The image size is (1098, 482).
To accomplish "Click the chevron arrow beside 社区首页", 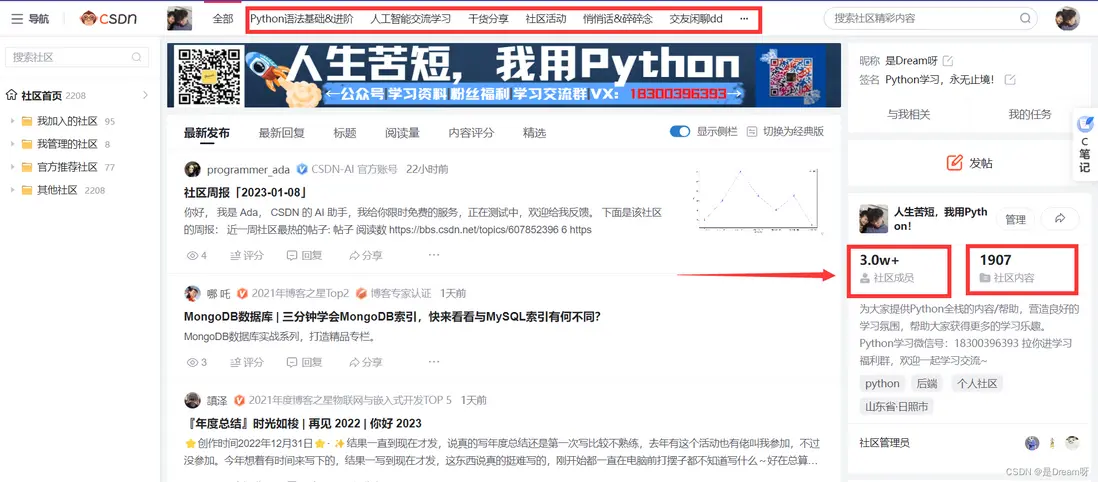I will (145, 95).
